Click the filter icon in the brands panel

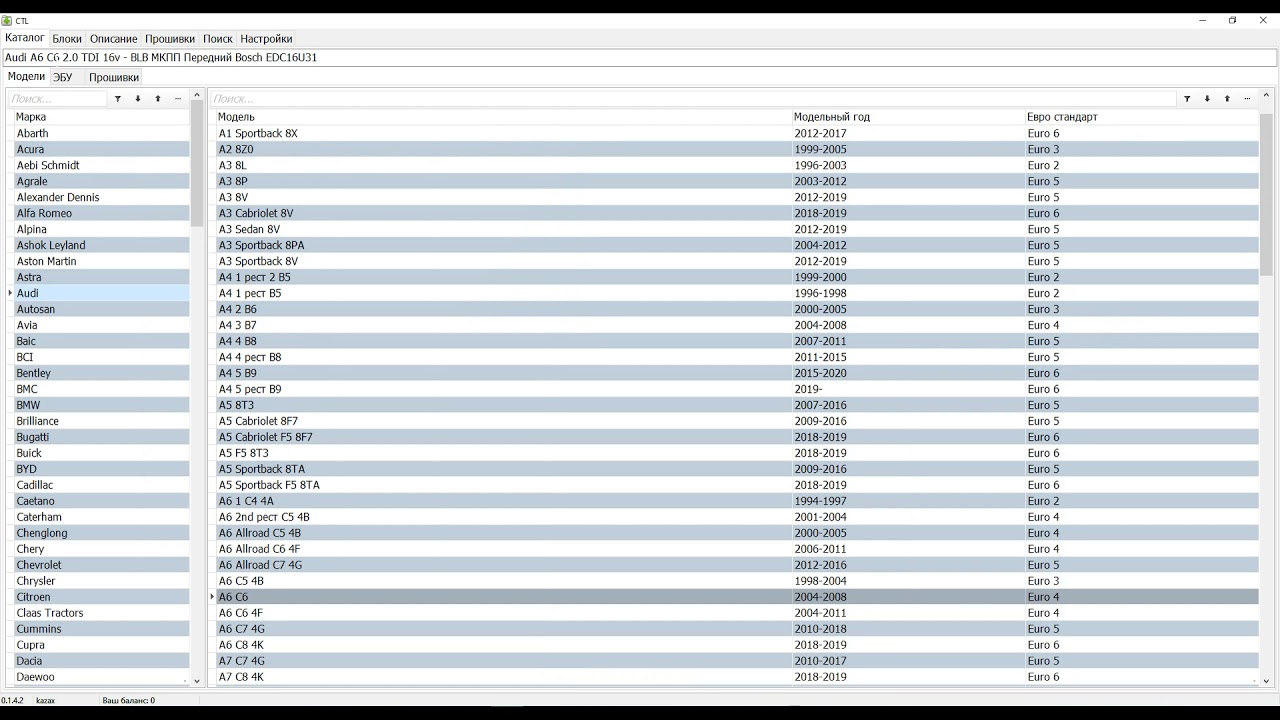tap(118, 99)
